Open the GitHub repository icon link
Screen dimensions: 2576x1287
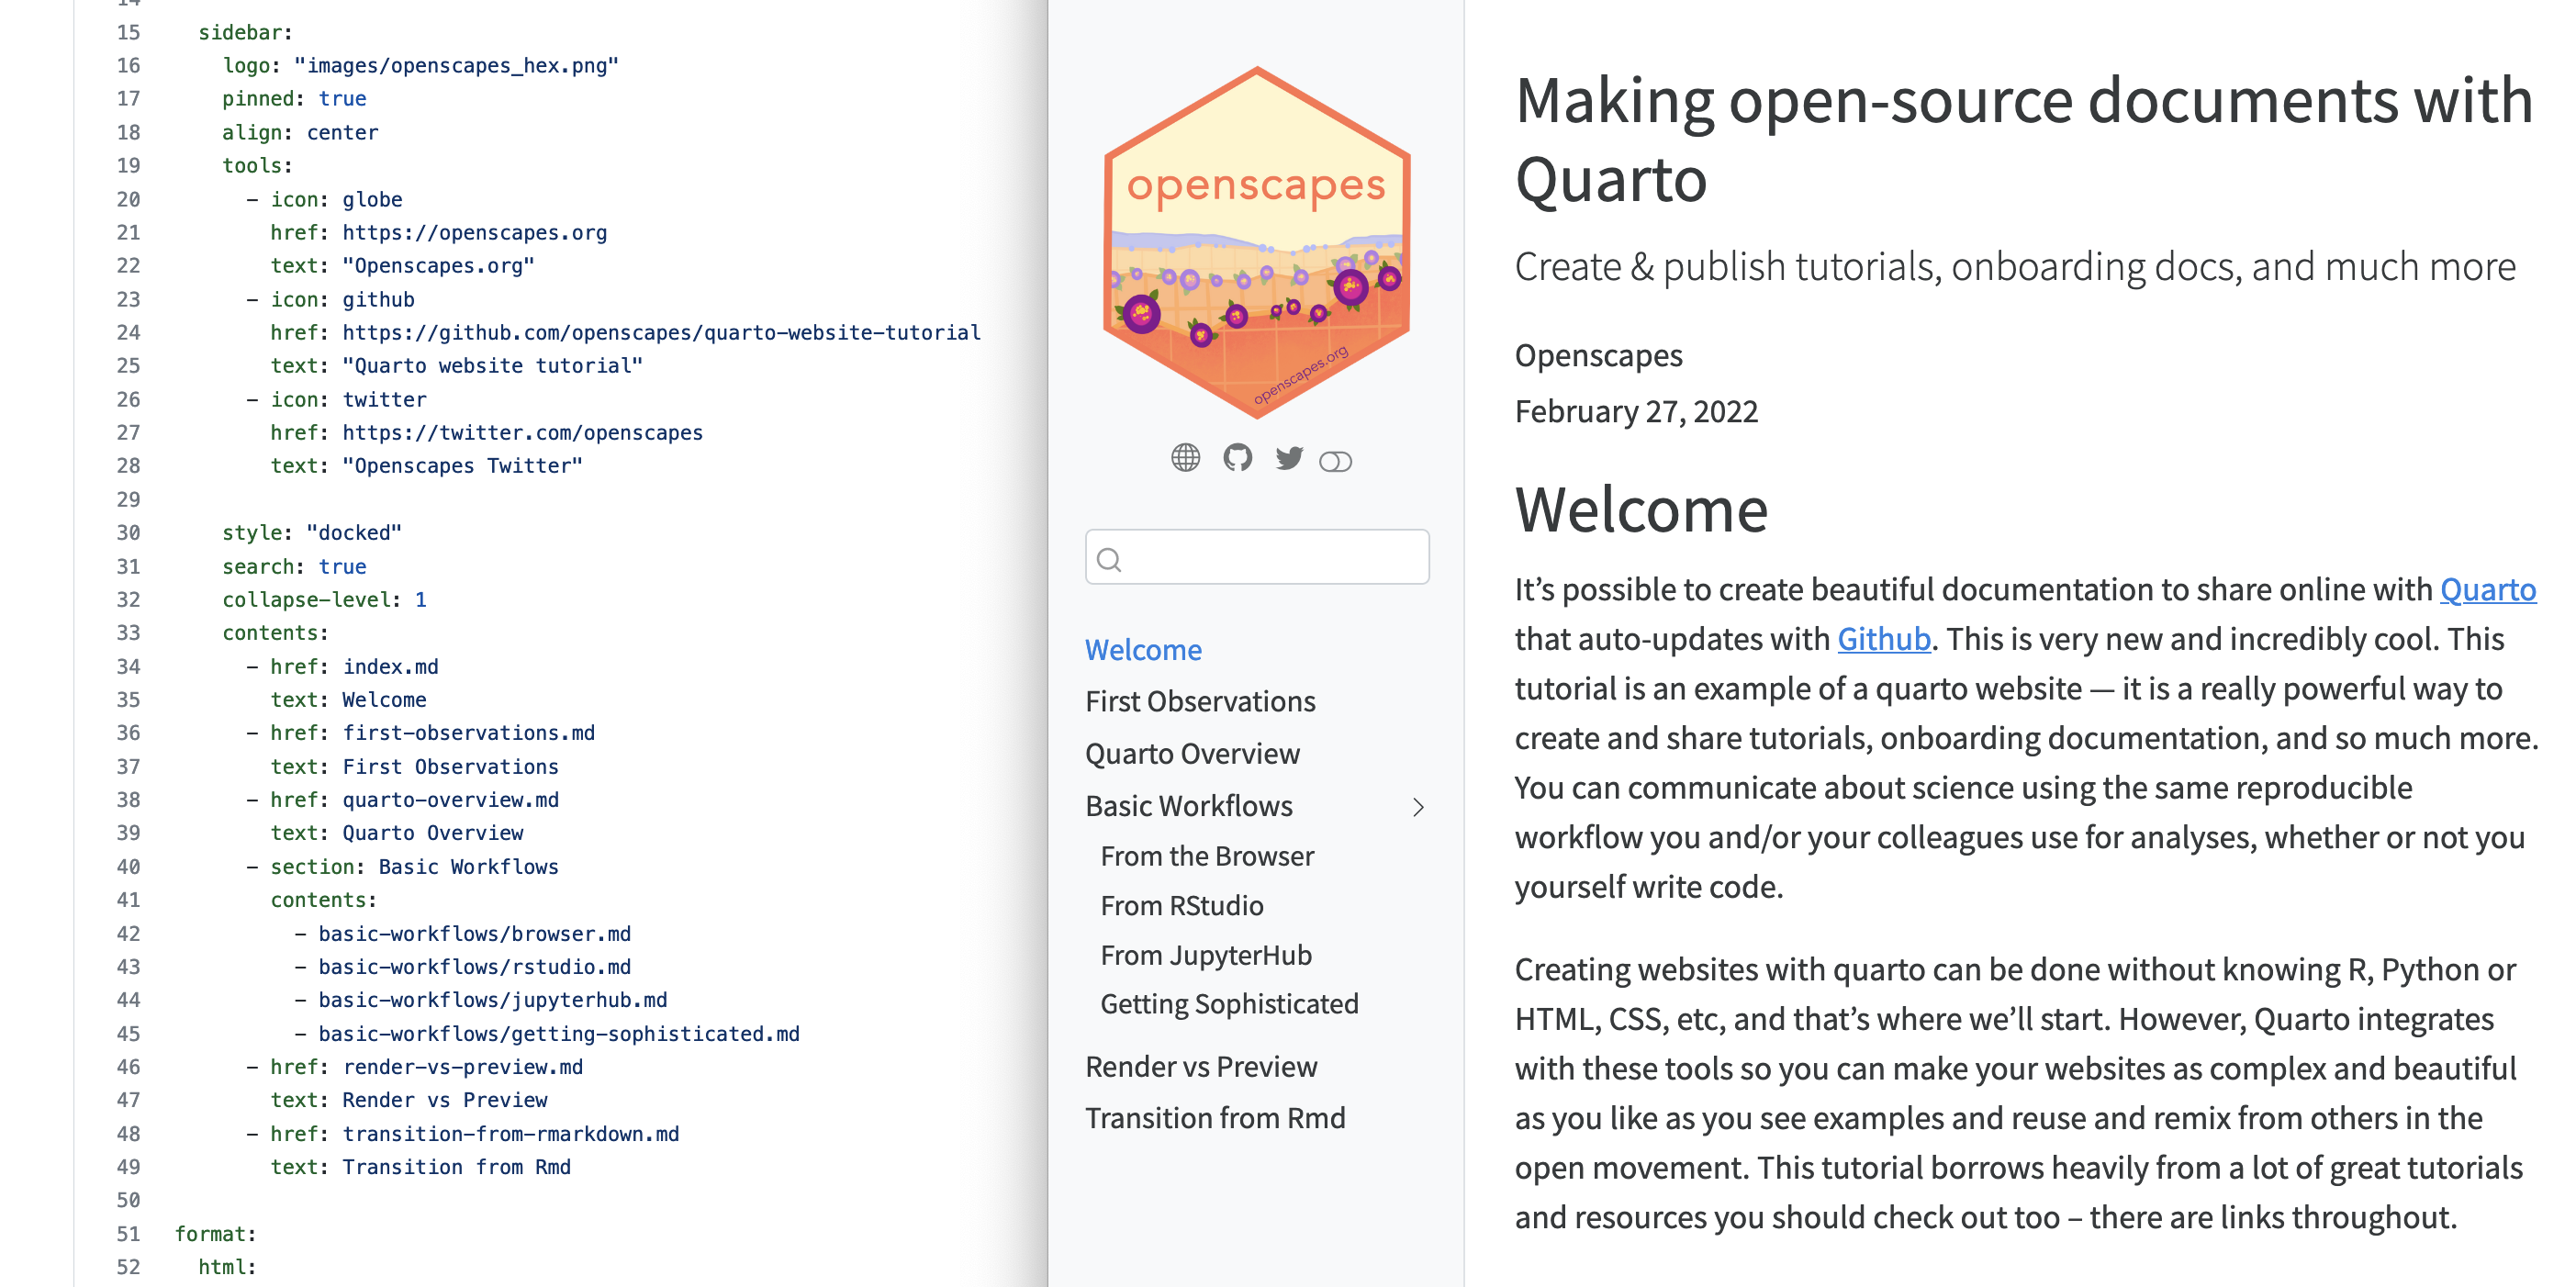pyautogui.click(x=1237, y=458)
